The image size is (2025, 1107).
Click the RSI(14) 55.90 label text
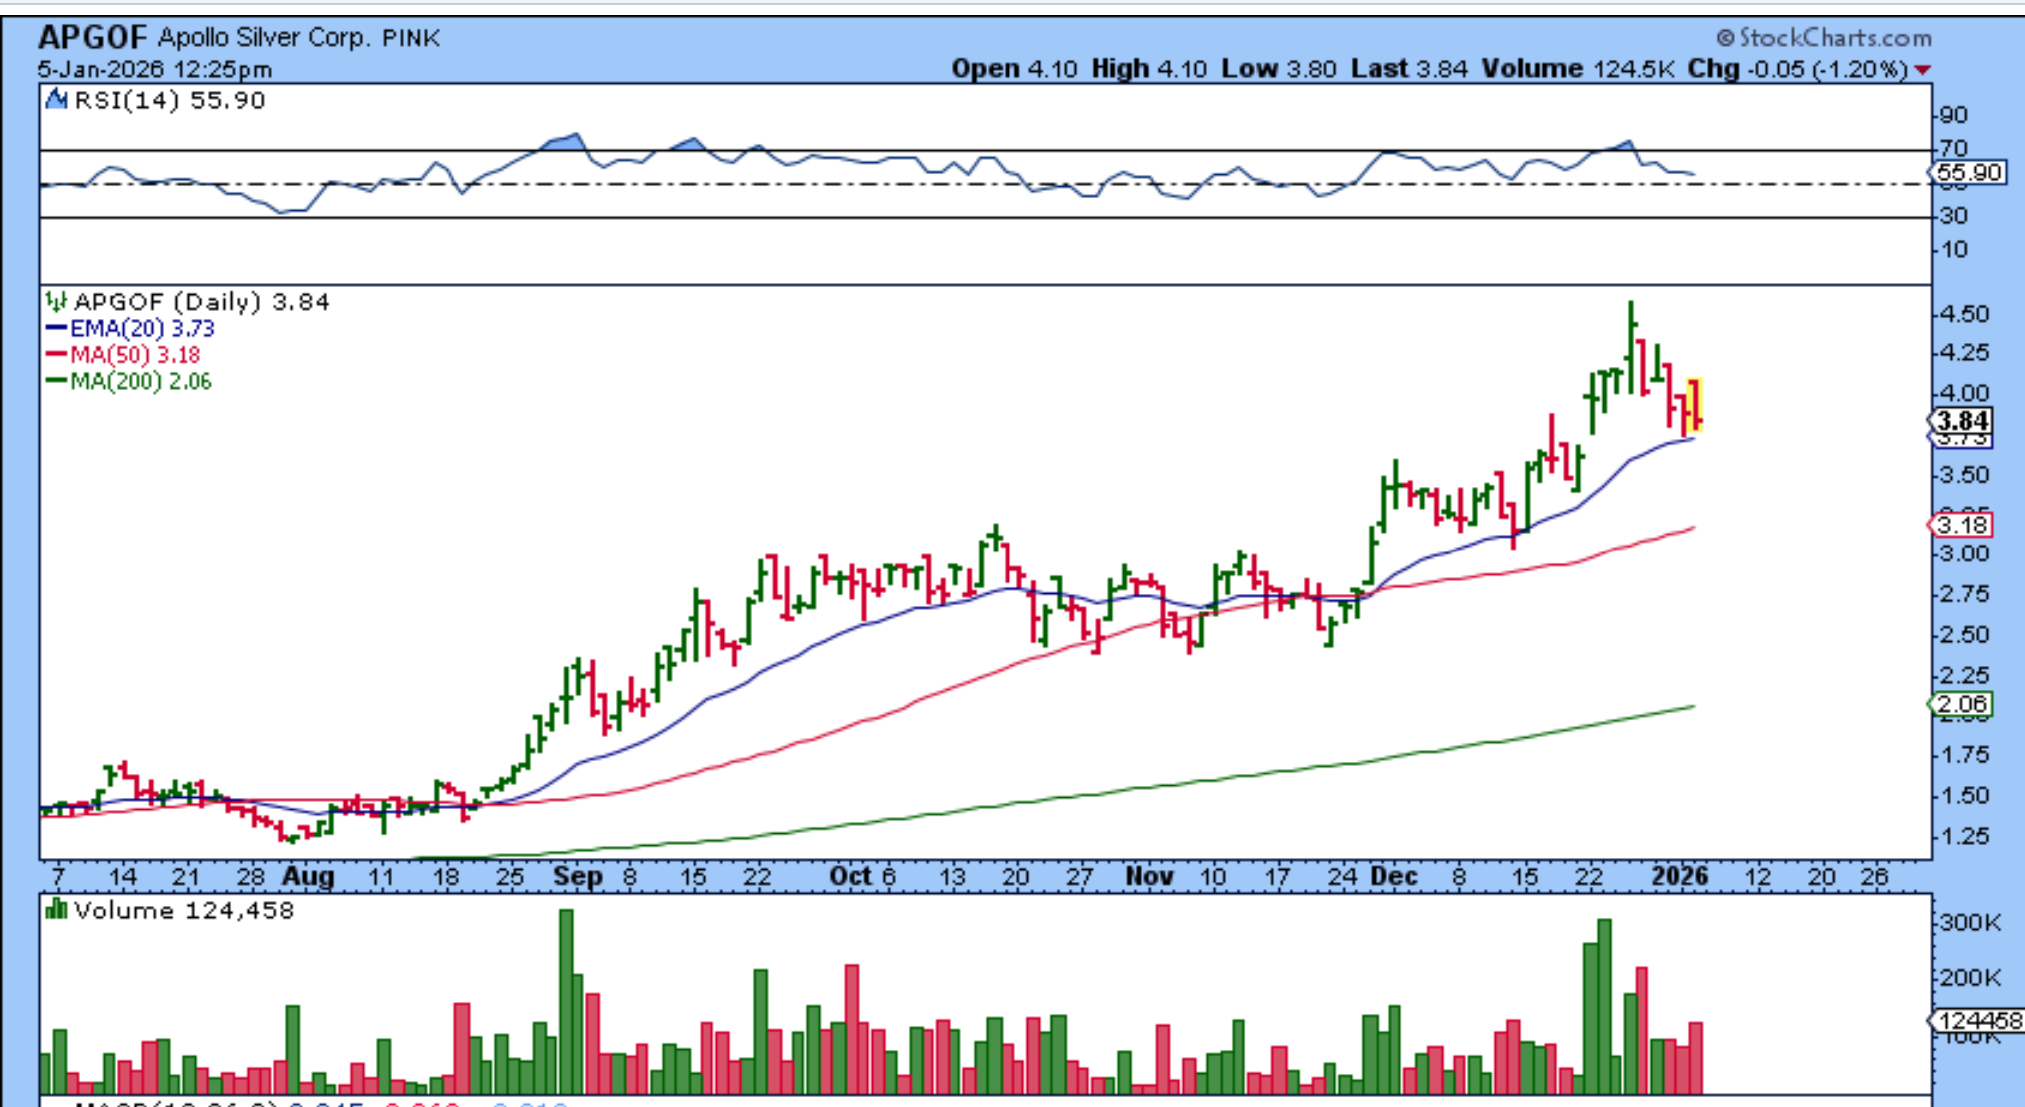tap(170, 100)
